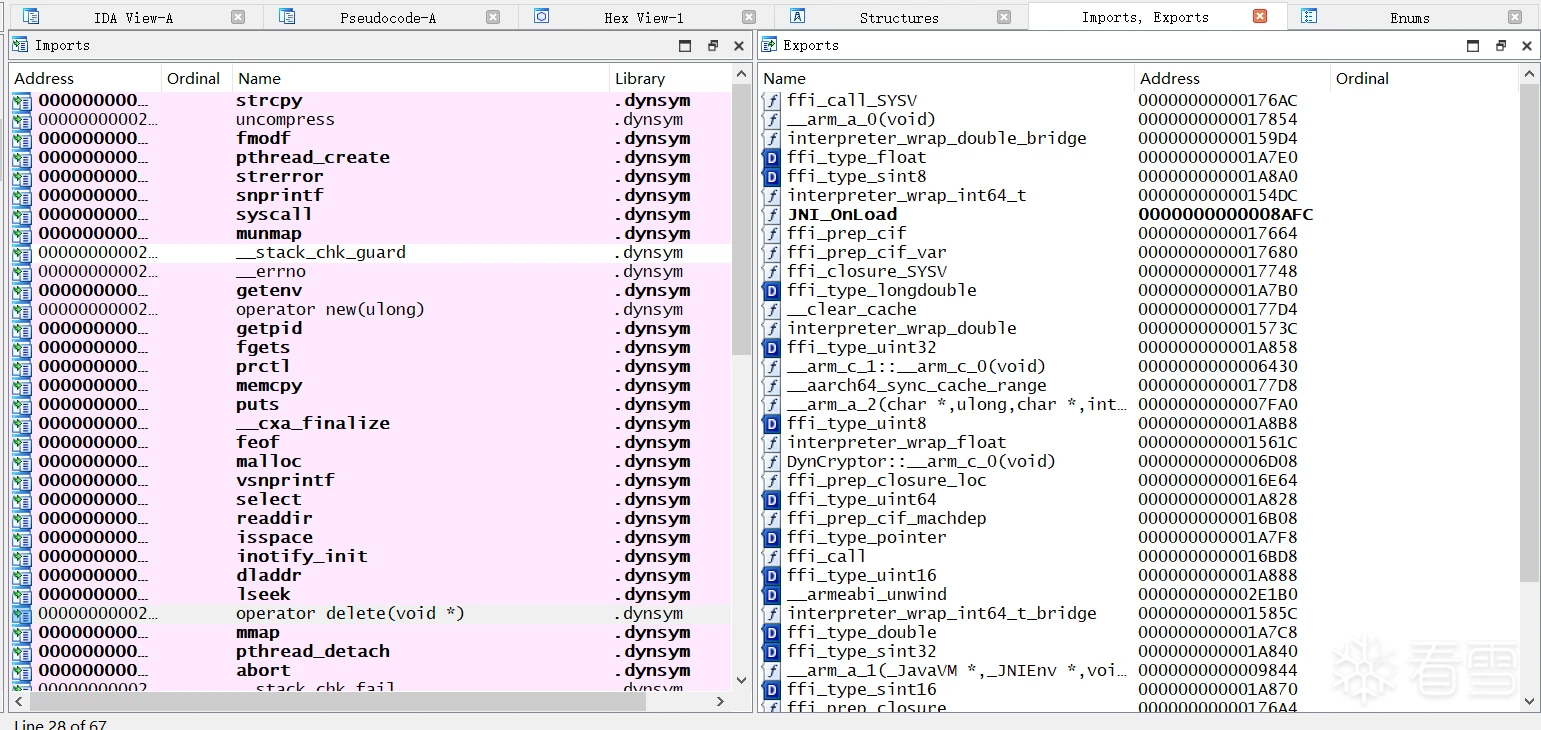Viewport: 1541px width, 730px height.
Task: Select the interpreter_wrap_int64_t_bridge export name
Action: (x=941, y=614)
